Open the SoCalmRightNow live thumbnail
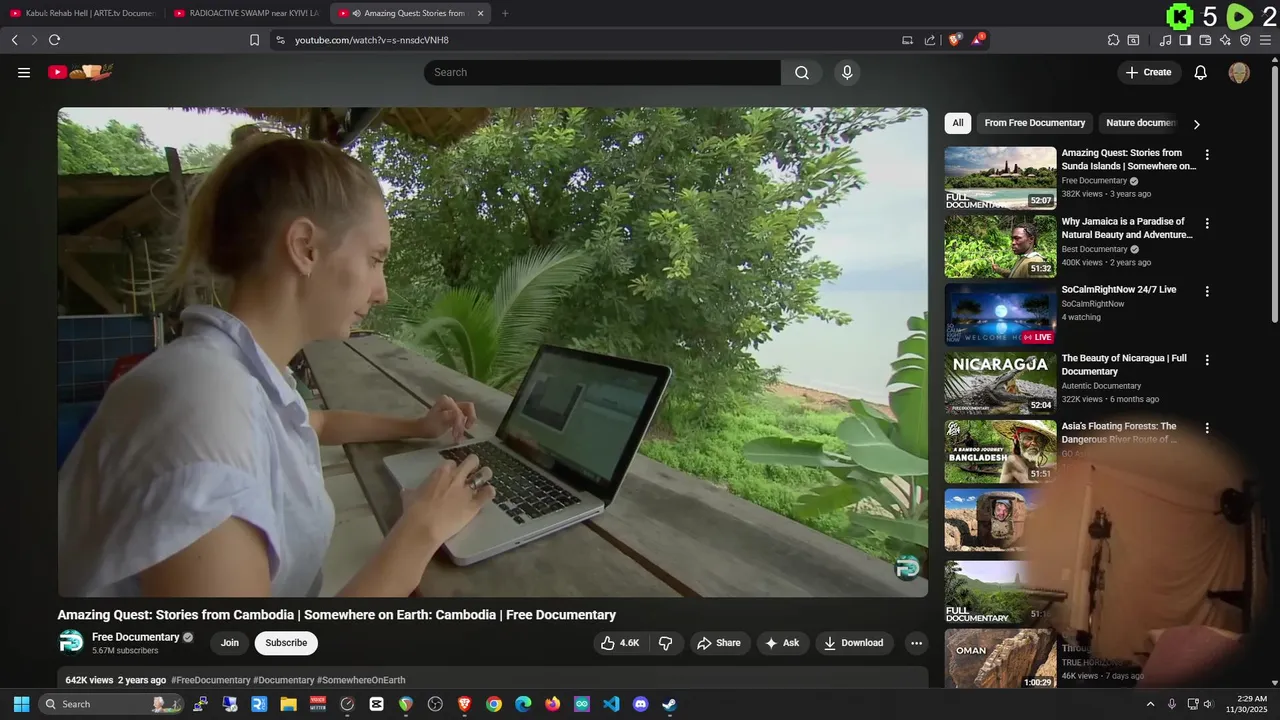The image size is (1280, 720). 1000,314
